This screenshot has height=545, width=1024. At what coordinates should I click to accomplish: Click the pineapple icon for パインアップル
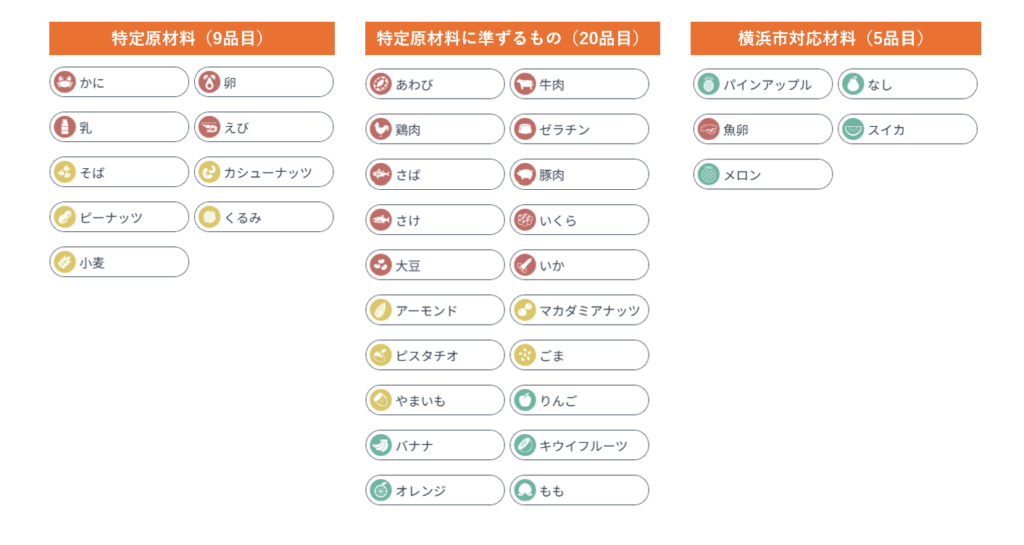point(708,84)
